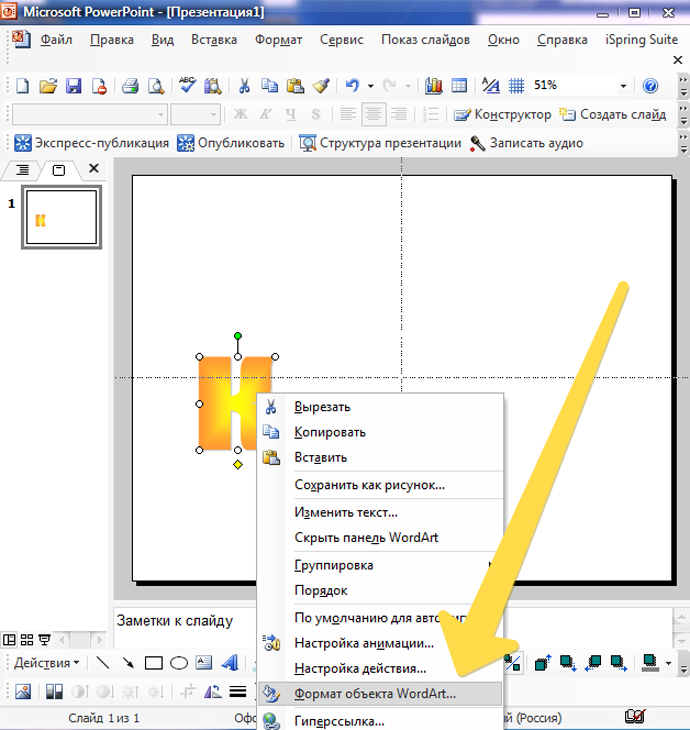Click the green rotation handle above WordArt
This screenshot has height=730, width=690.
pos(238,336)
